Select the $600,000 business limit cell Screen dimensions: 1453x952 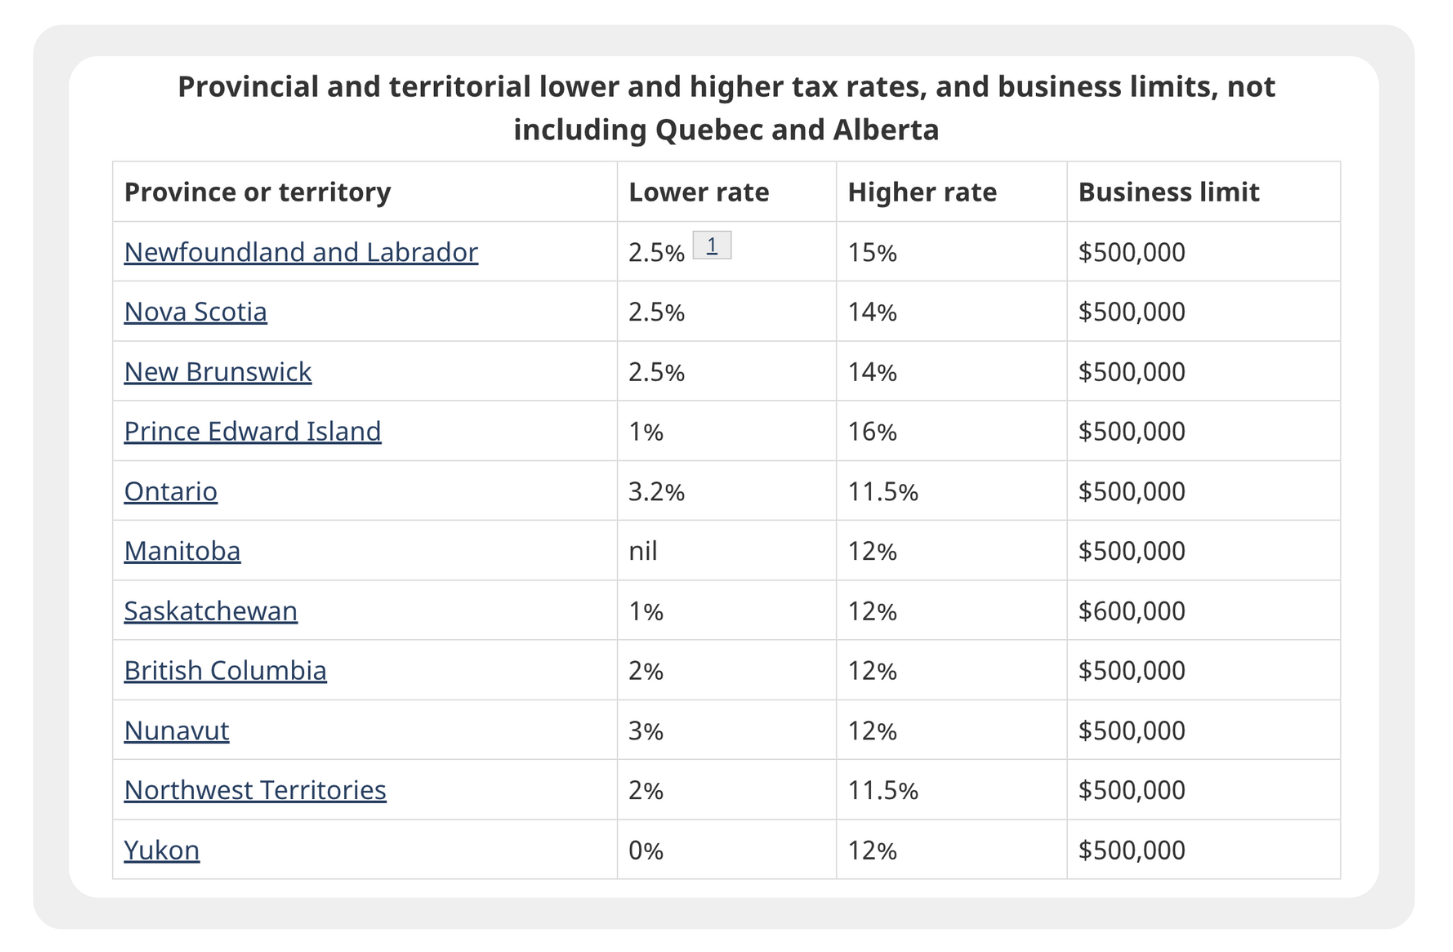[x=1131, y=611]
